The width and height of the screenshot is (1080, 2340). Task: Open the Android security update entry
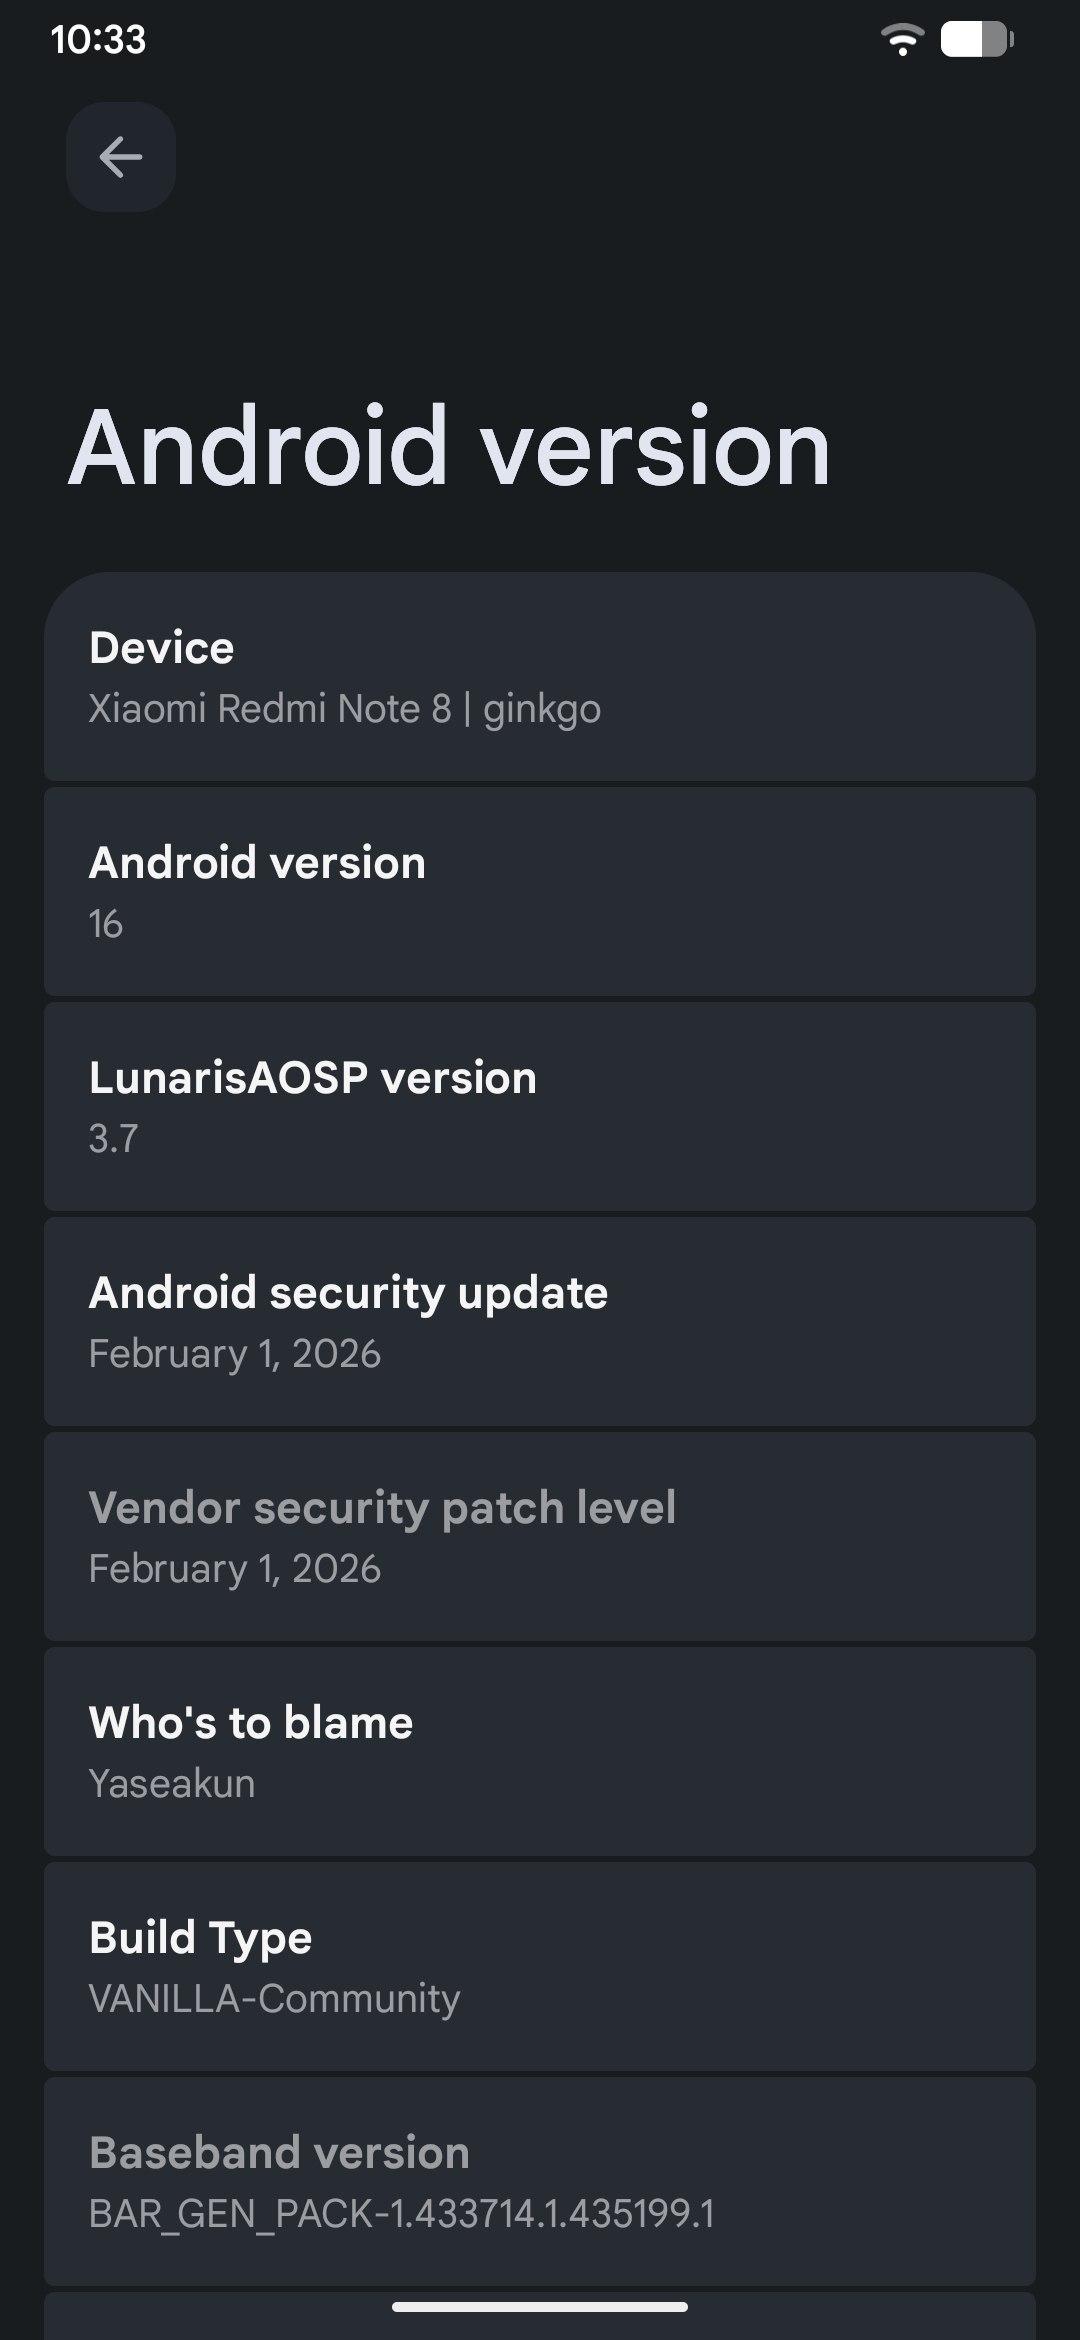tap(348, 1293)
